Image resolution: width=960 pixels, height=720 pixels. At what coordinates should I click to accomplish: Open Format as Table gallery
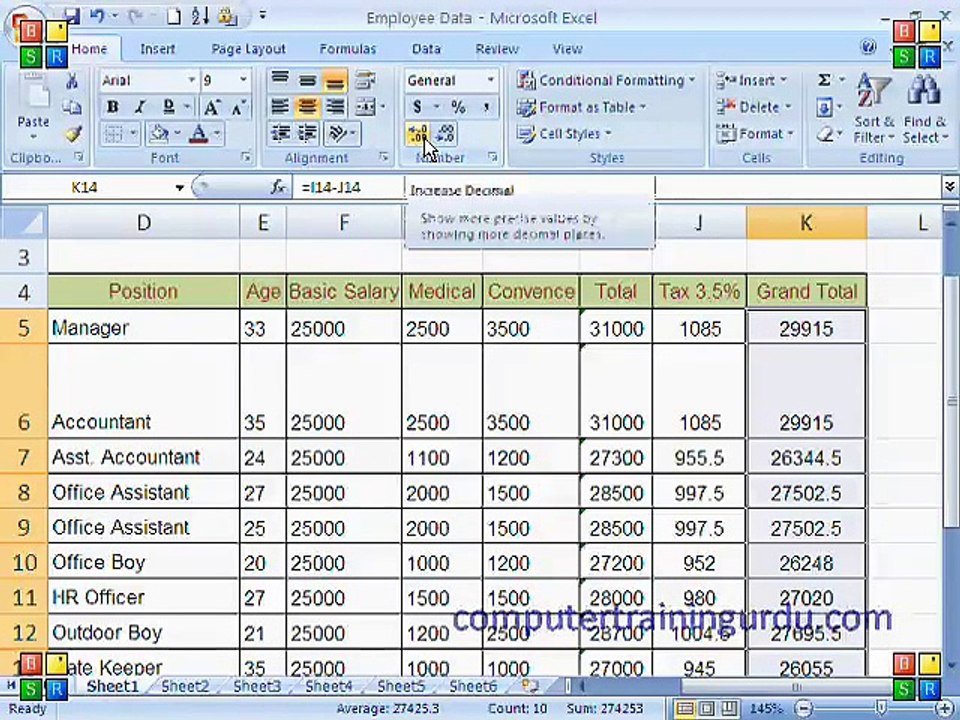(x=582, y=107)
